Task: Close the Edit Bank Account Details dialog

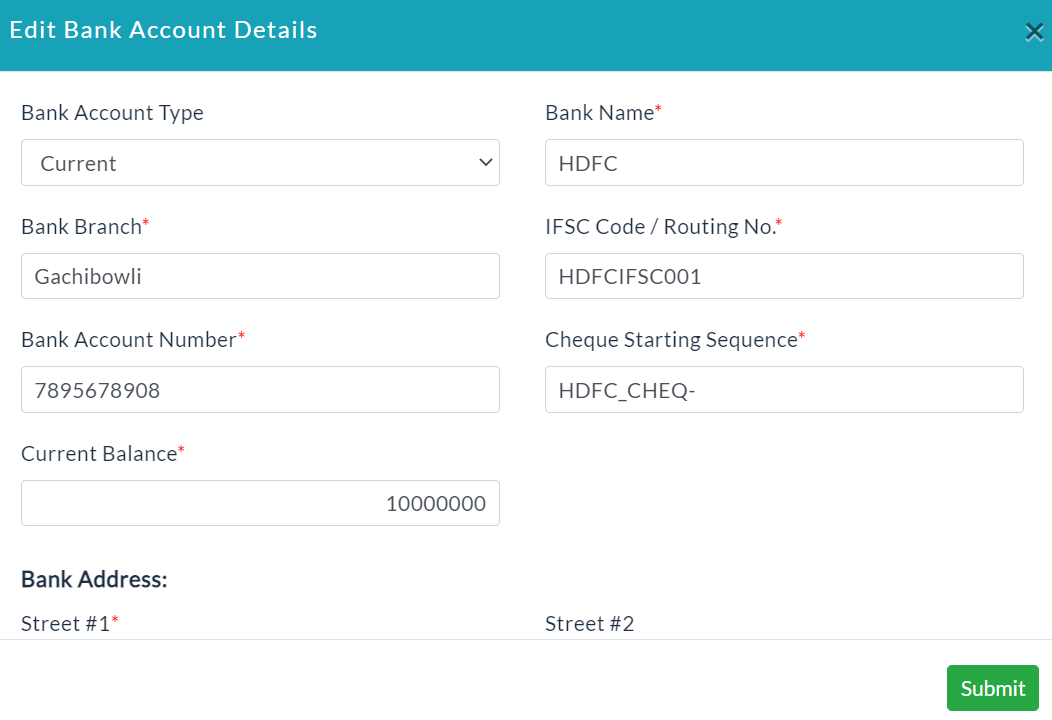Action: click(x=1034, y=32)
